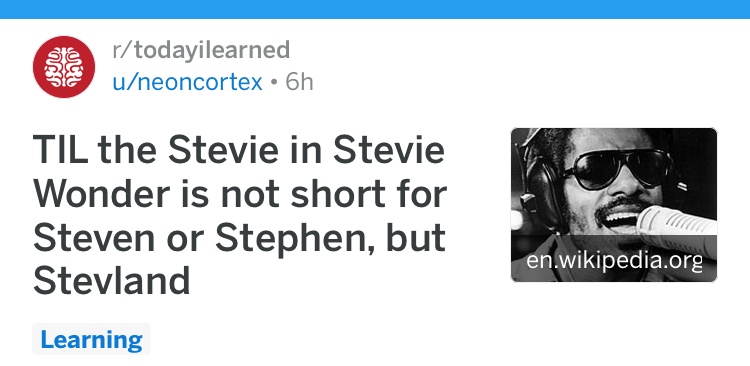The width and height of the screenshot is (750, 366).
Task: Click the dark caption band on the thumbnail
Action: pos(614,258)
